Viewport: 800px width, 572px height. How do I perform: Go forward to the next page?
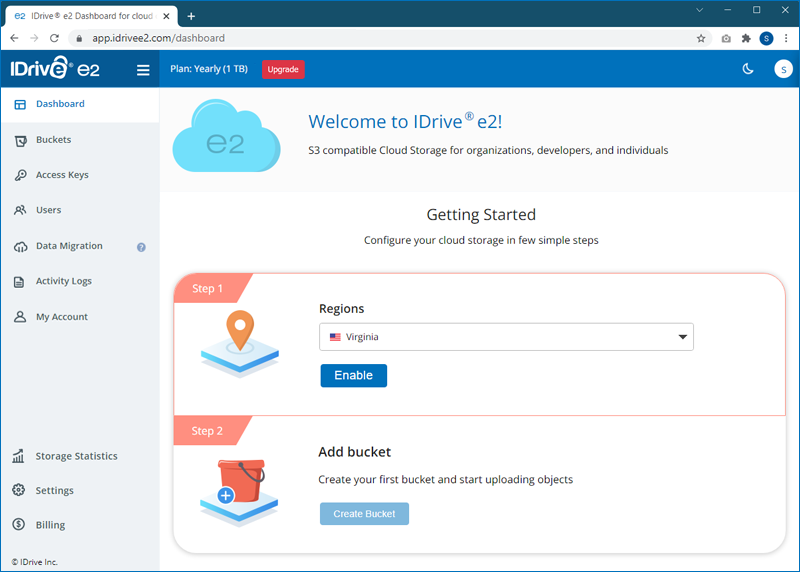(x=34, y=38)
